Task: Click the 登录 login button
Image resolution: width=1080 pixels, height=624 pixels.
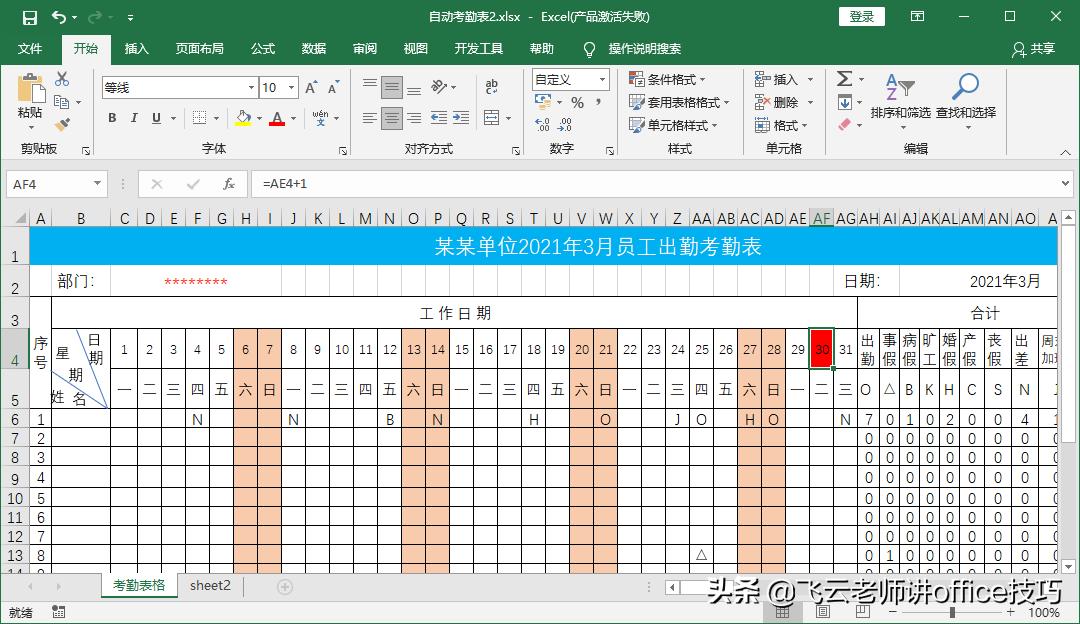Action: click(861, 17)
